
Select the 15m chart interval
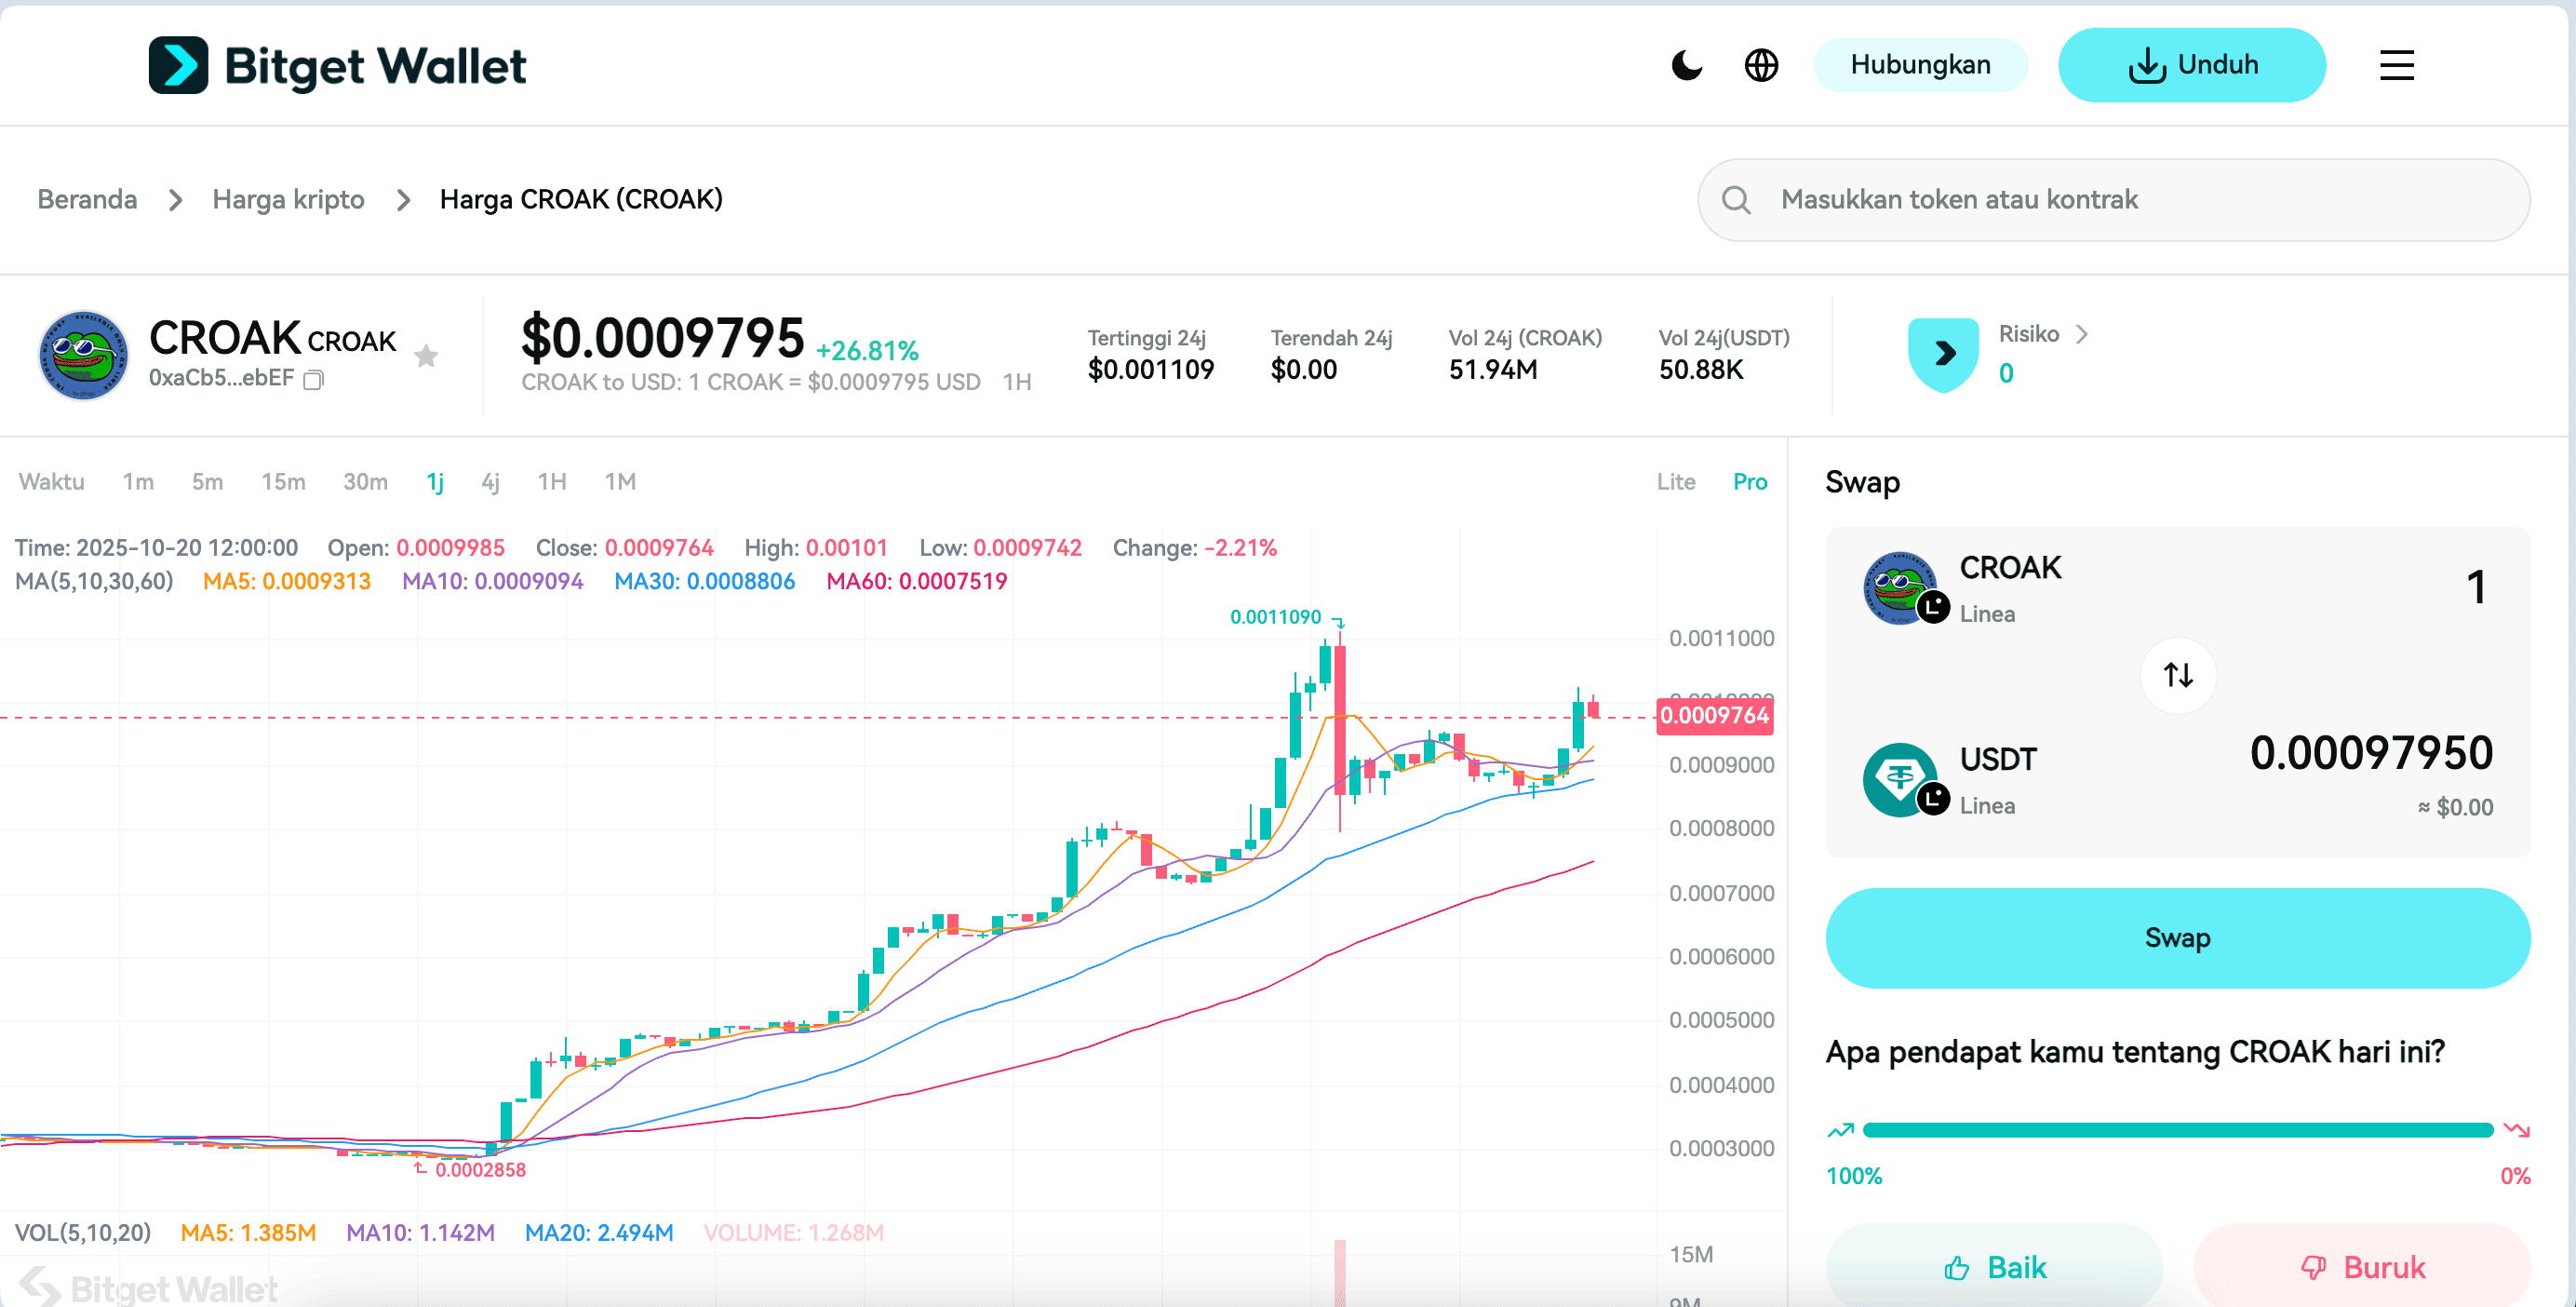pos(283,482)
